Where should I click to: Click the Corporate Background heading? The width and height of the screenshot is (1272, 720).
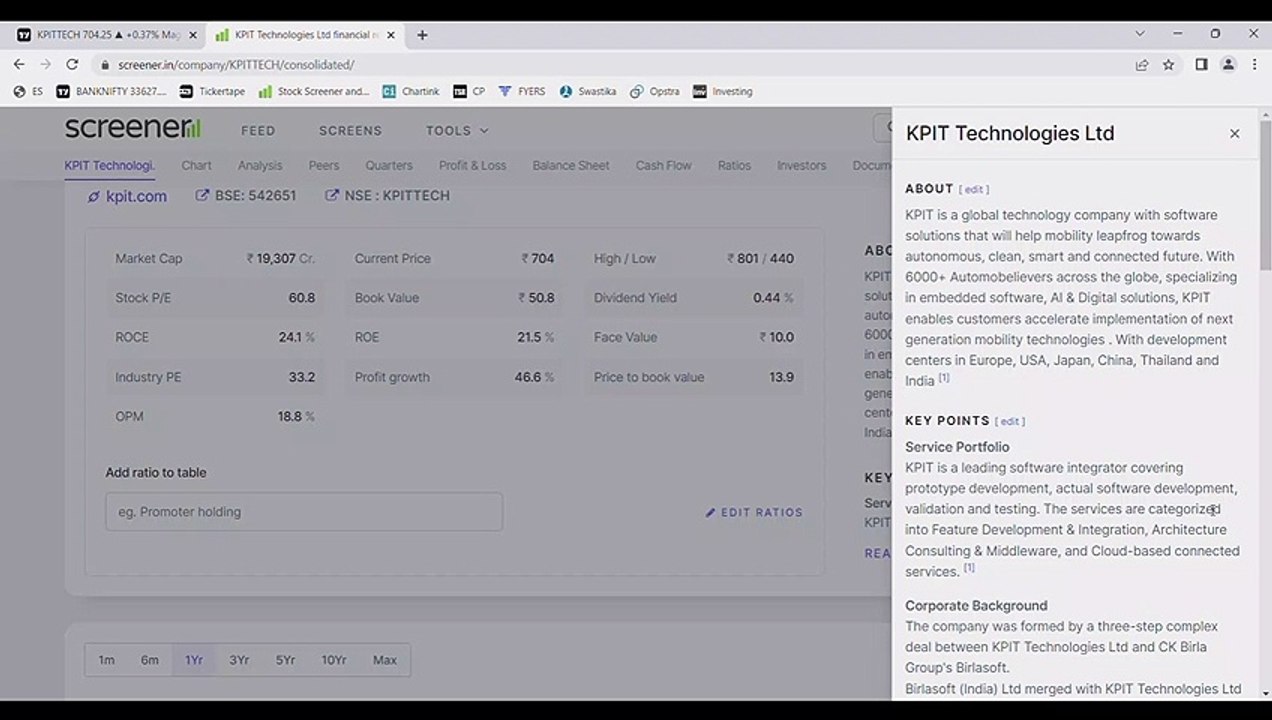976,606
